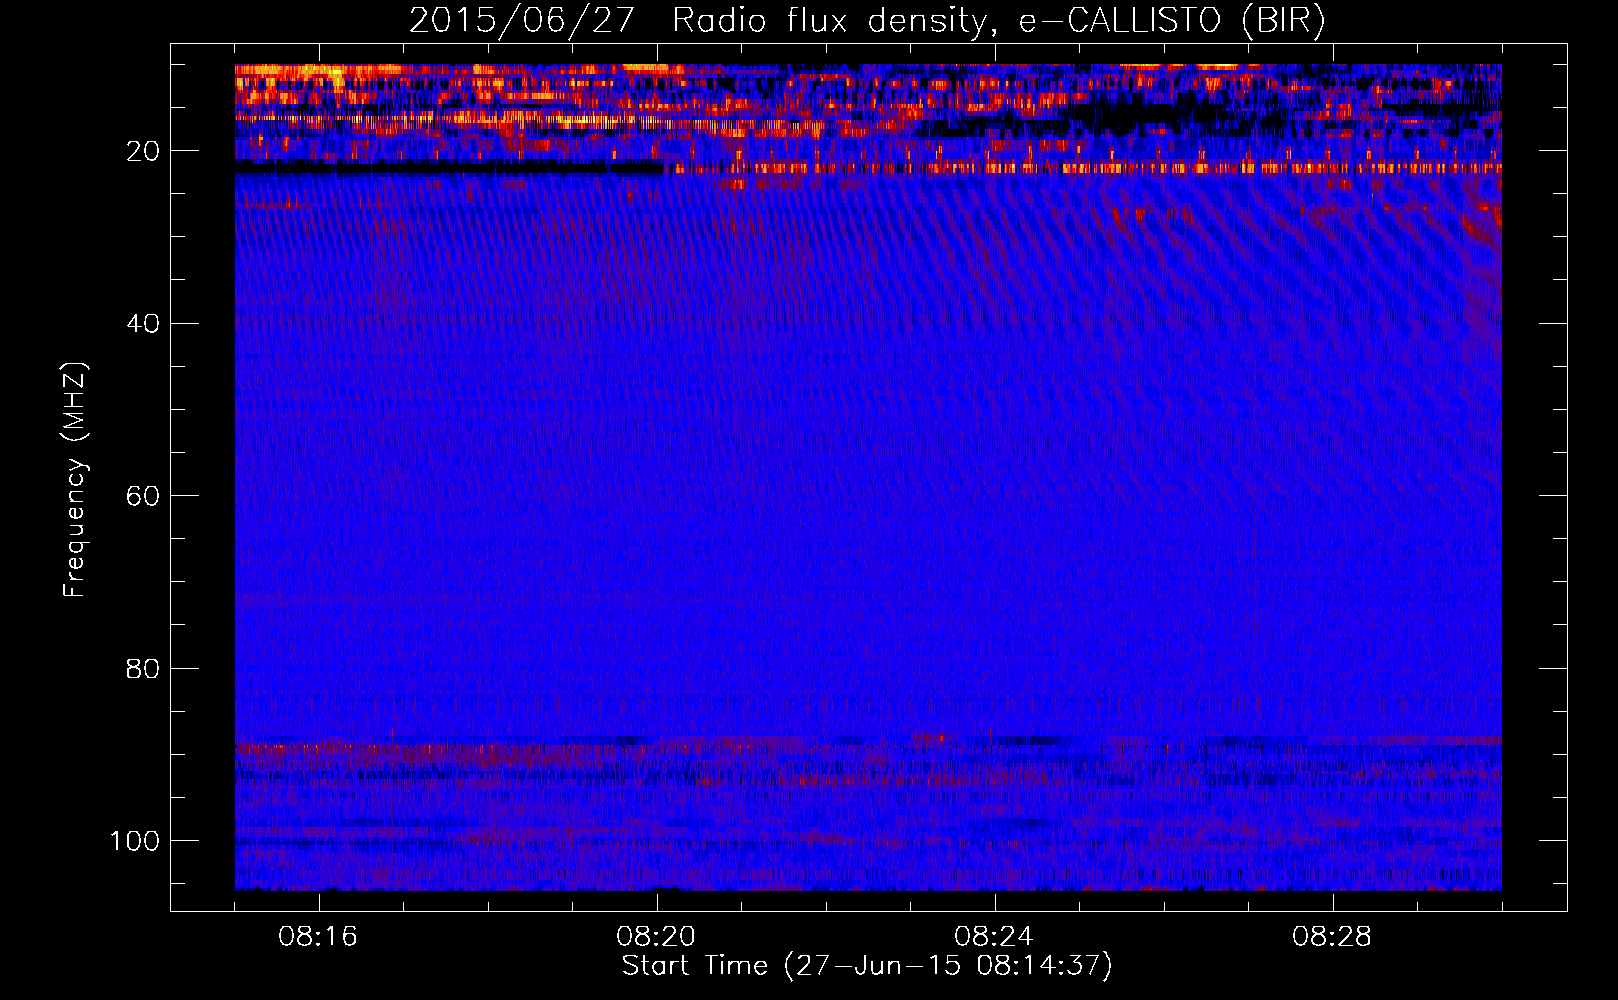Image resolution: width=1618 pixels, height=1000 pixels.
Task: Click the 60 MHz frequency tick label
Action: (x=144, y=496)
